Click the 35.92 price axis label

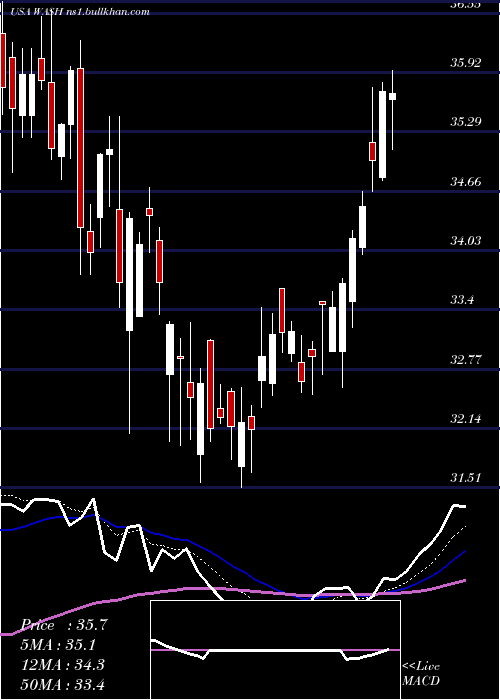tap(466, 62)
